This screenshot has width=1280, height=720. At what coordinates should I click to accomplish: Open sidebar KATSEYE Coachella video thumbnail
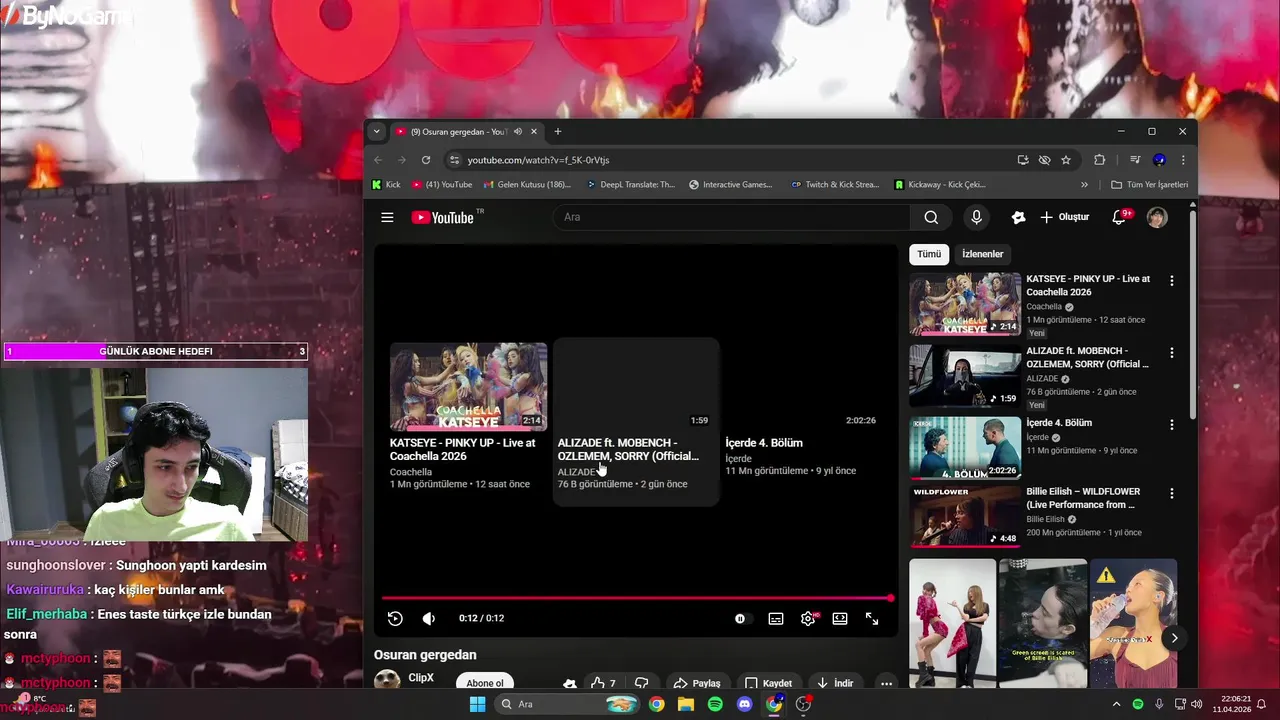[x=965, y=304]
